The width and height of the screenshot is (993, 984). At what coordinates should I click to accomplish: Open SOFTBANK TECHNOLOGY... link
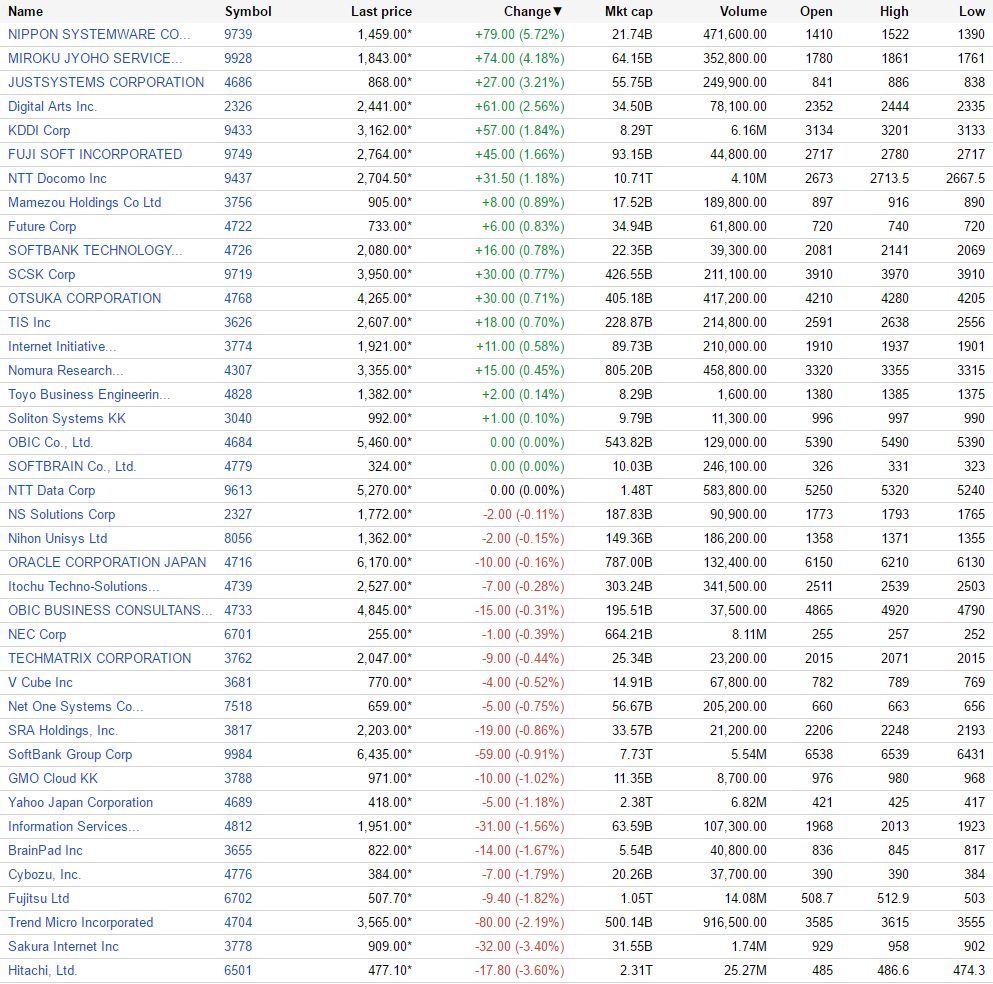[95, 251]
